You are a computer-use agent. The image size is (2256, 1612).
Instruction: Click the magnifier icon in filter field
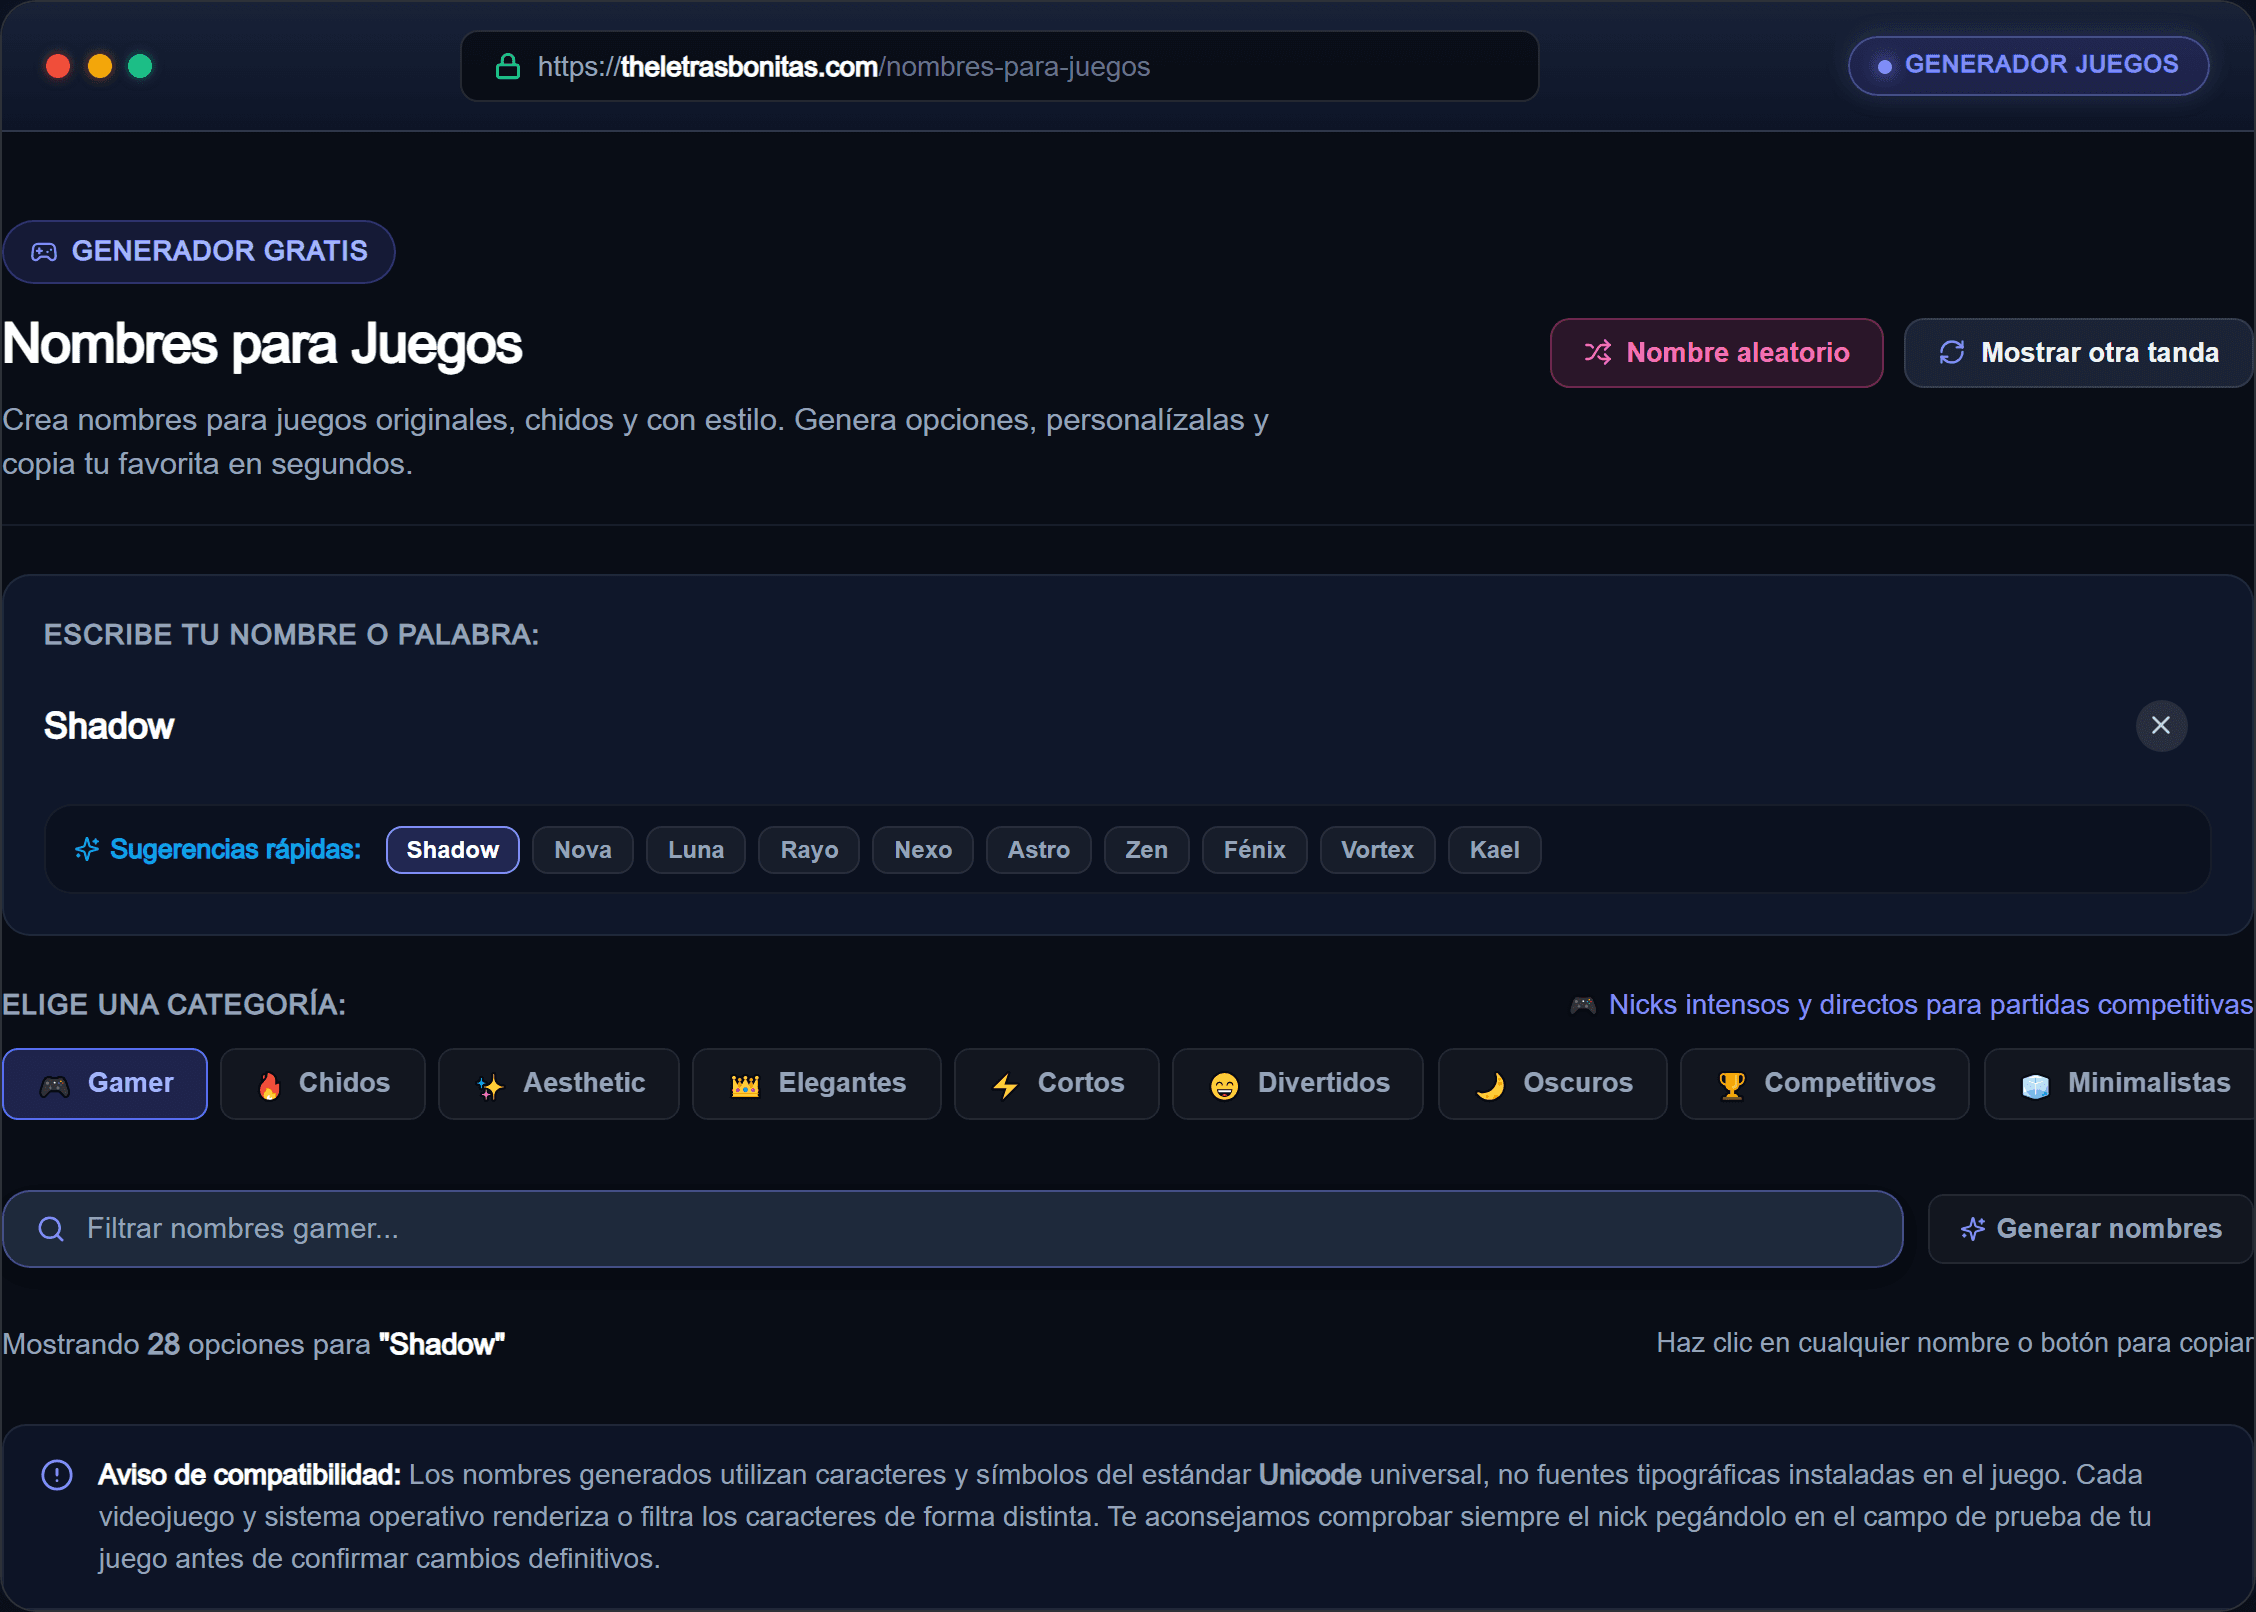(51, 1229)
